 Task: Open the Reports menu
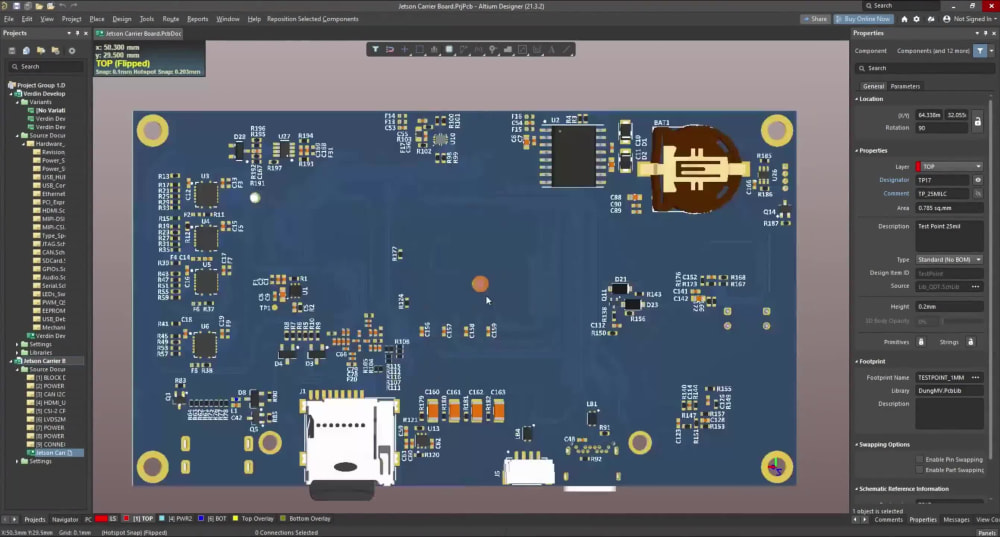(198, 19)
